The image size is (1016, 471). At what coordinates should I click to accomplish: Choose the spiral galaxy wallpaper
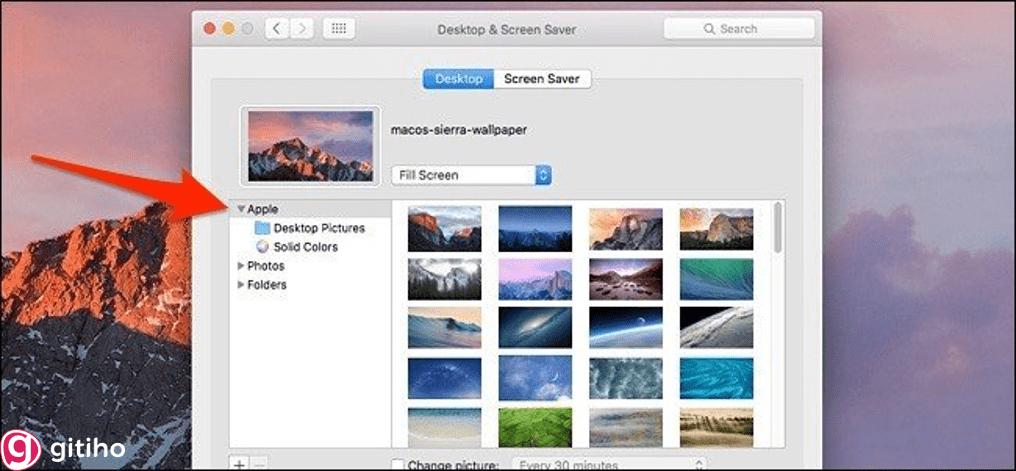535,327
